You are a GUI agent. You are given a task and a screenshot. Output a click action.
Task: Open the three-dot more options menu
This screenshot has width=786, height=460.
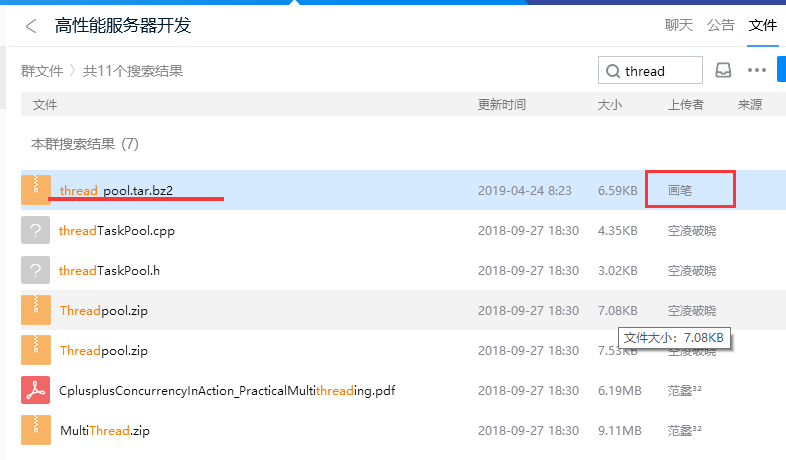(x=756, y=70)
